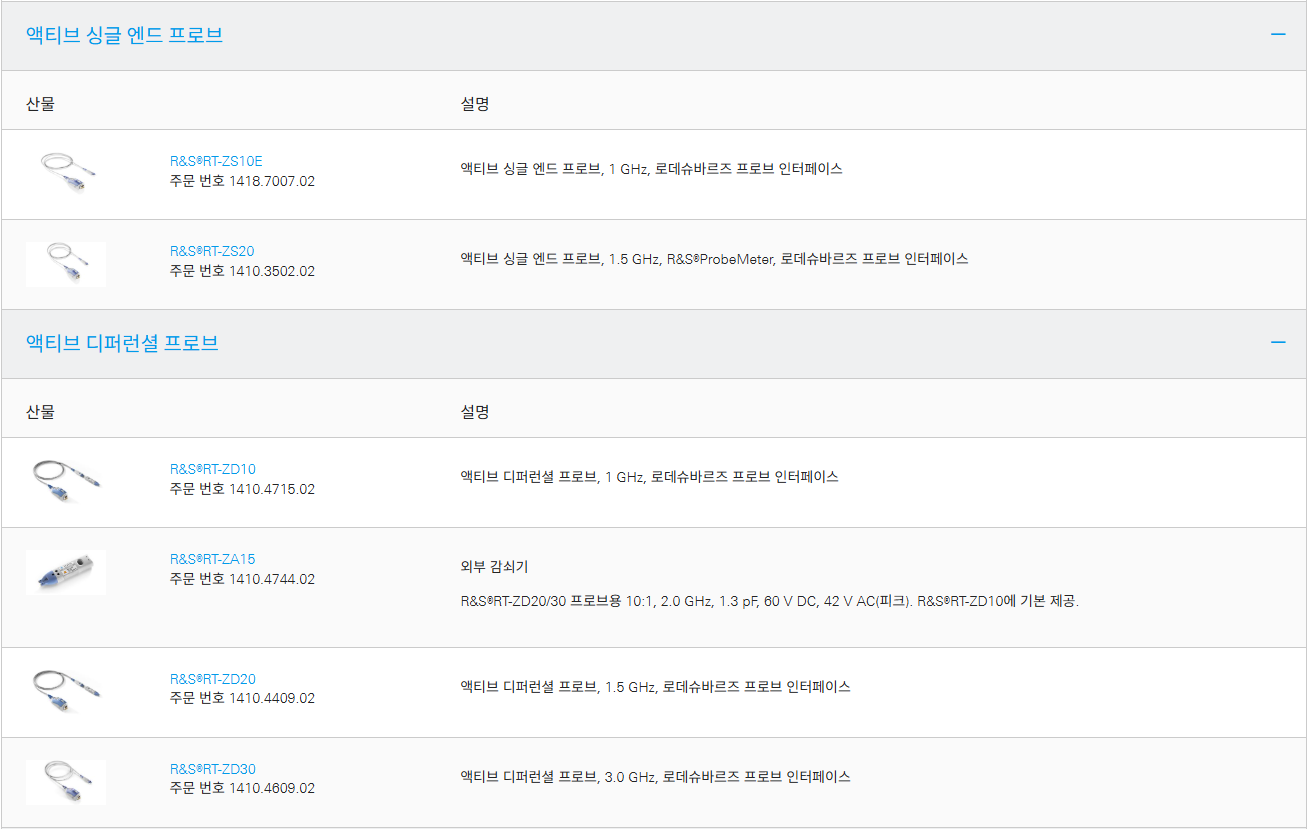
Task: Open the R&S®RT-ZD10 product link
Action: click(213, 469)
